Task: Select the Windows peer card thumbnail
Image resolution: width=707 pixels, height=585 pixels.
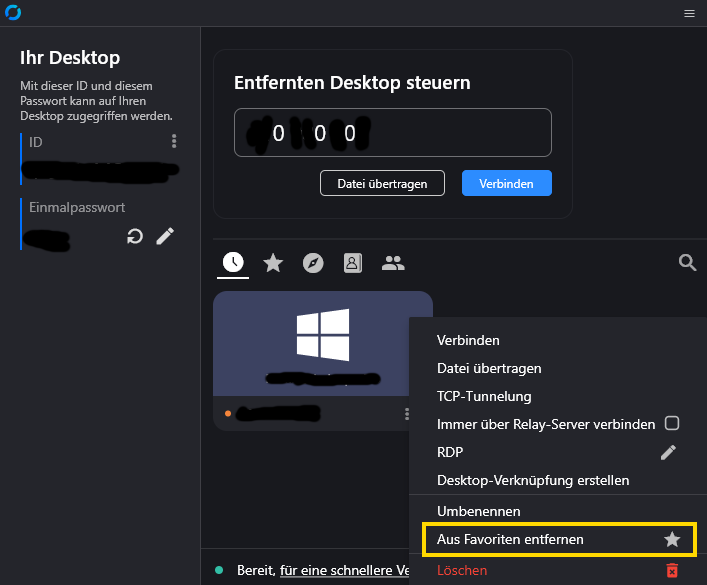Action: pos(323,344)
